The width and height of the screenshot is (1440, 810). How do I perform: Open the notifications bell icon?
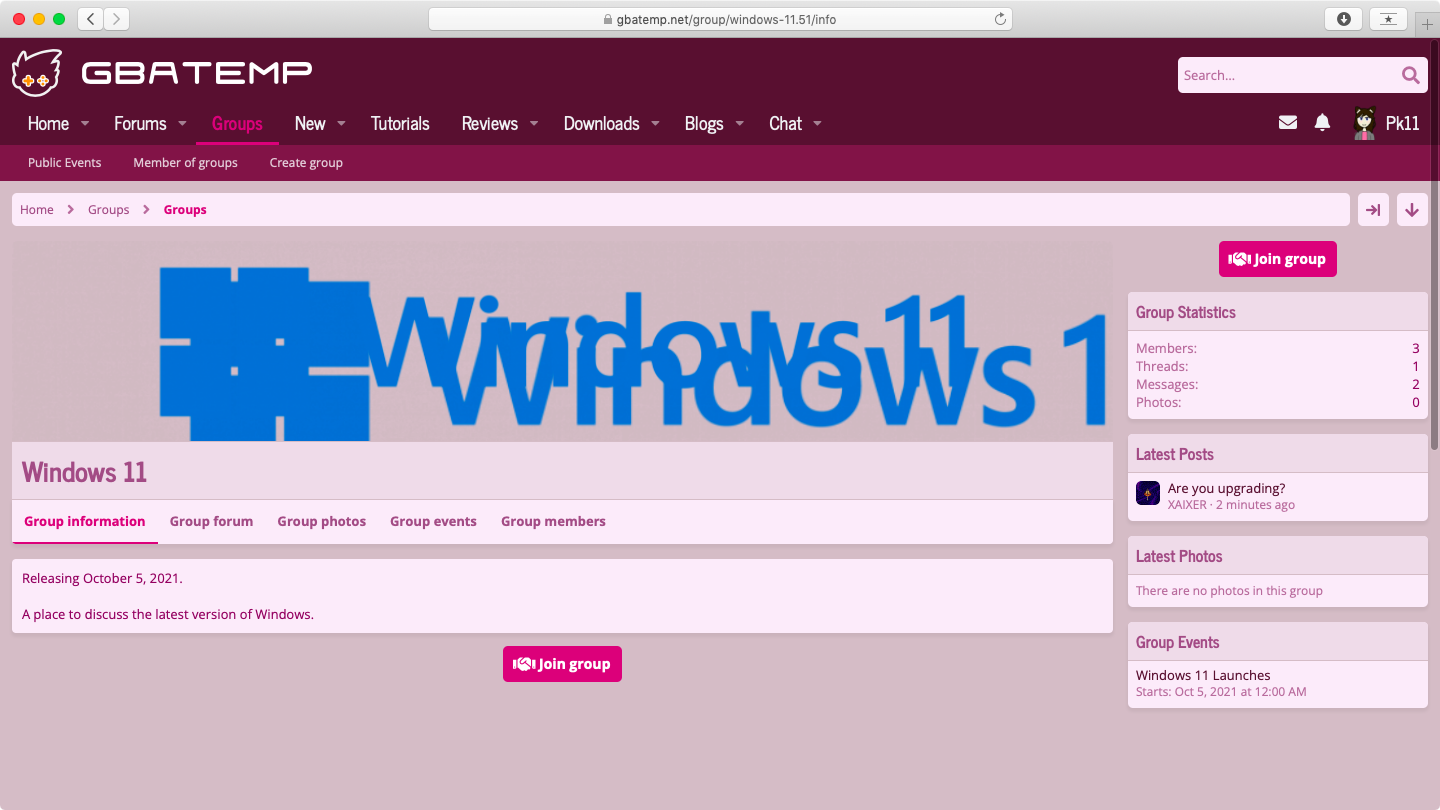point(1322,123)
